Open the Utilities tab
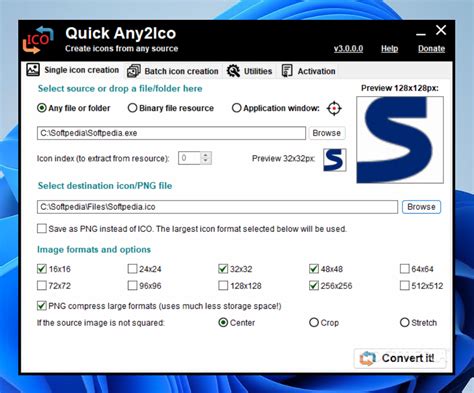 coord(249,71)
